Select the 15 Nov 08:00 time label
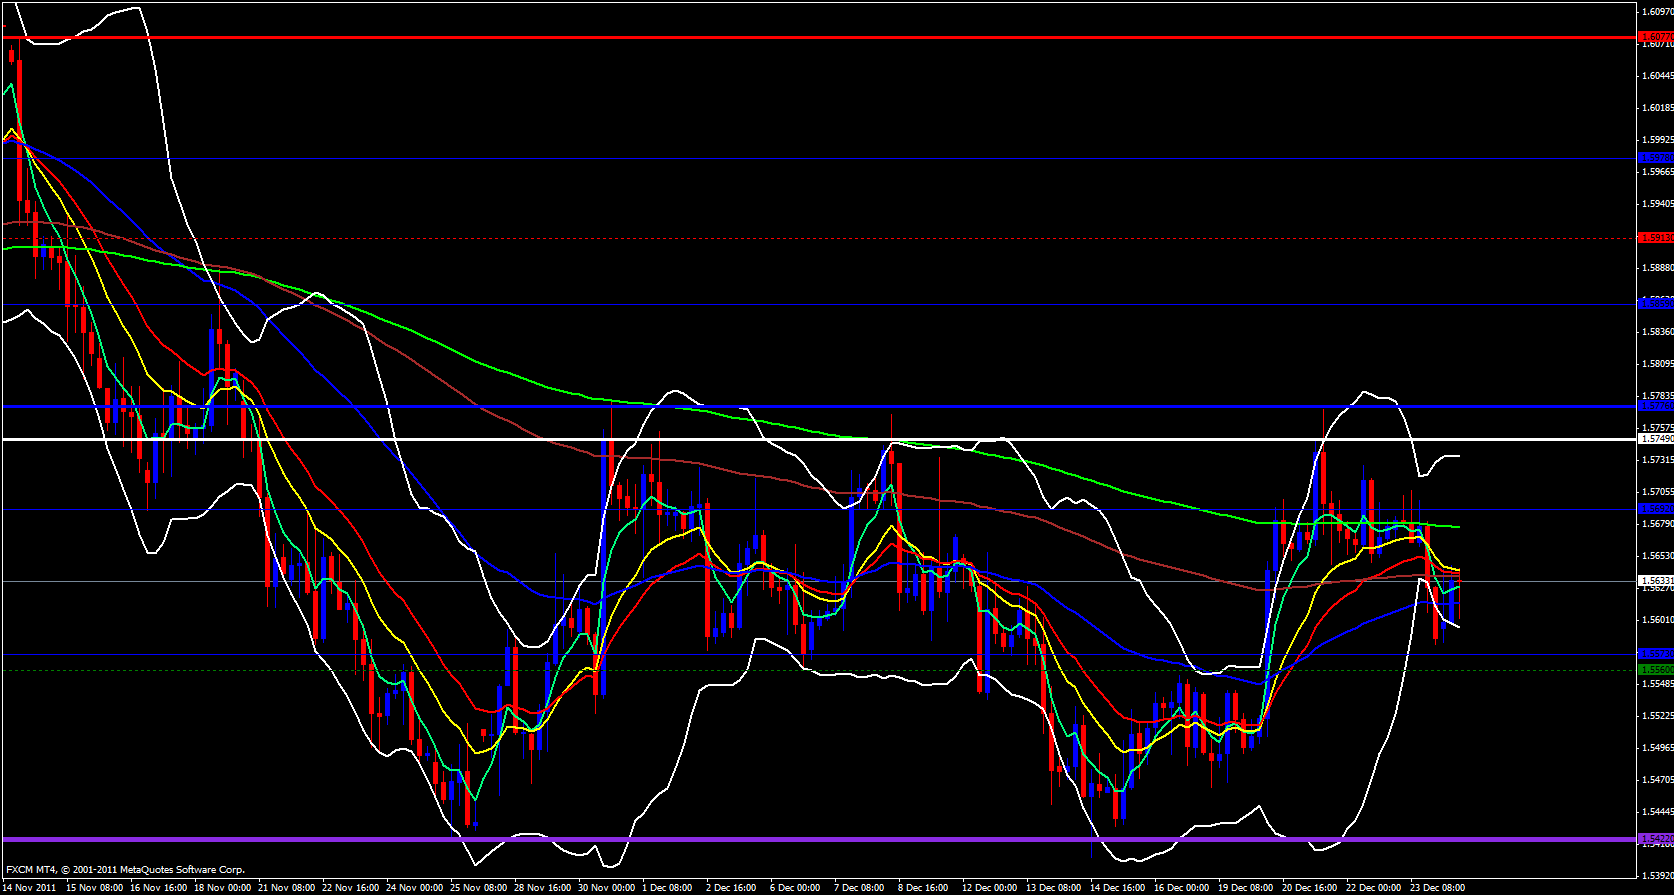The height and width of the screenshot is (895, 1674). point(95,888)
